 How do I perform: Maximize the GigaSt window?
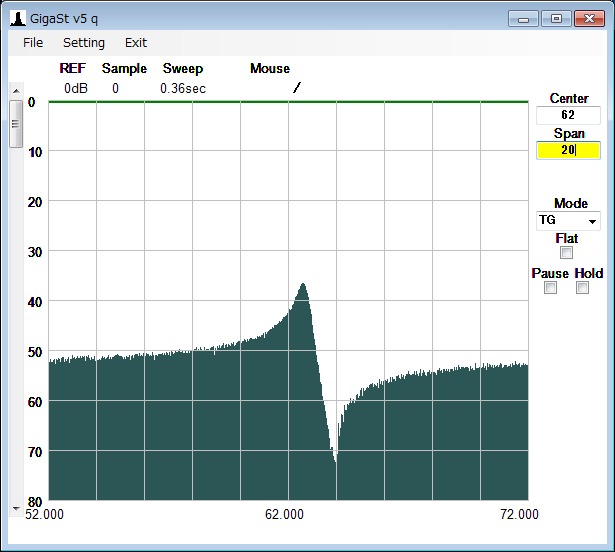pos(554,18)
